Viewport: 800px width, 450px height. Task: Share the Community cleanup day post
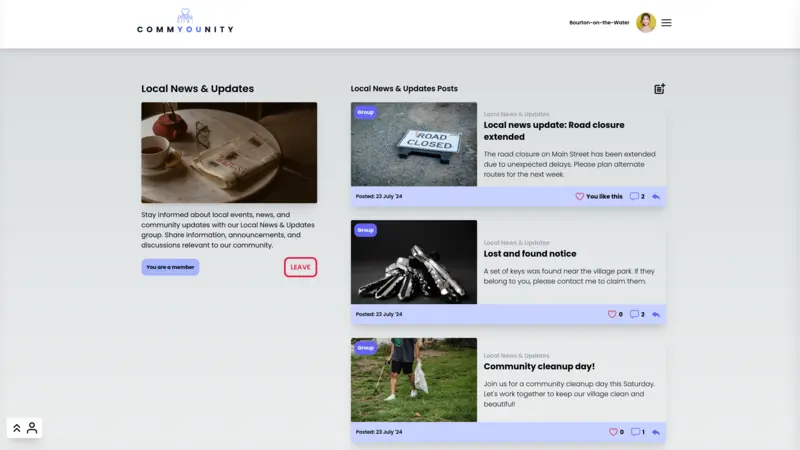[x=656, y=432]
